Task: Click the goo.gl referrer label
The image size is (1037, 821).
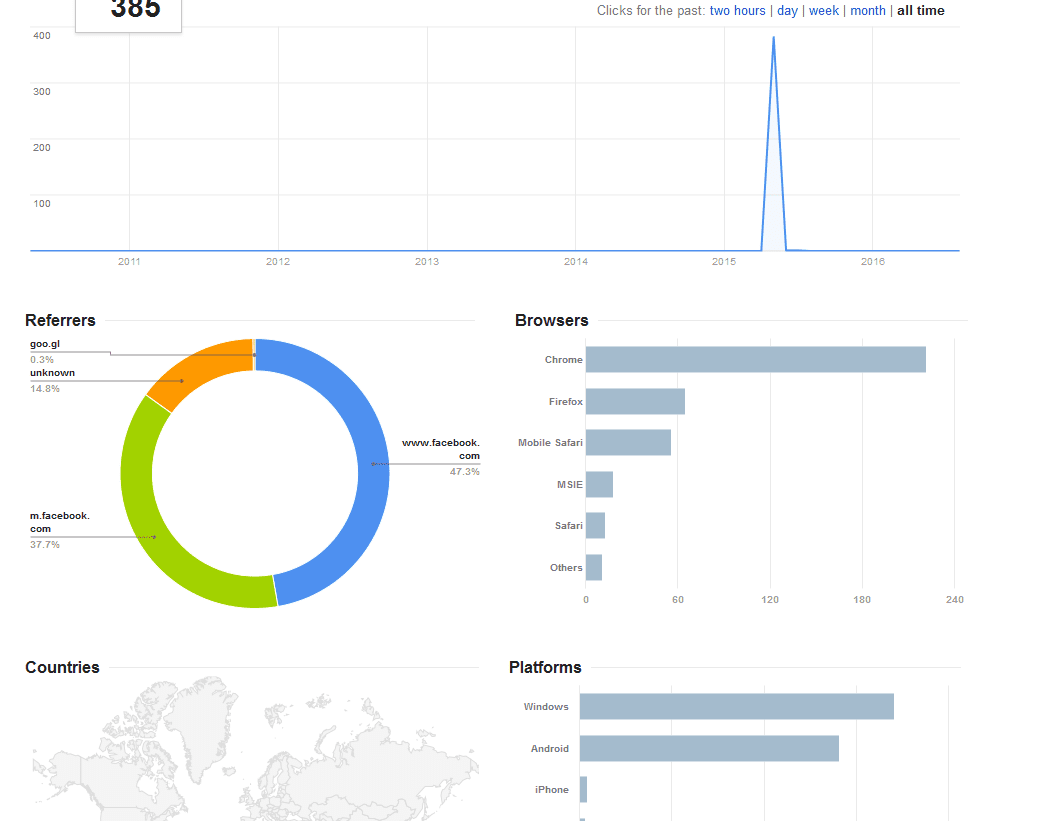Action: (x=45, y=344)
